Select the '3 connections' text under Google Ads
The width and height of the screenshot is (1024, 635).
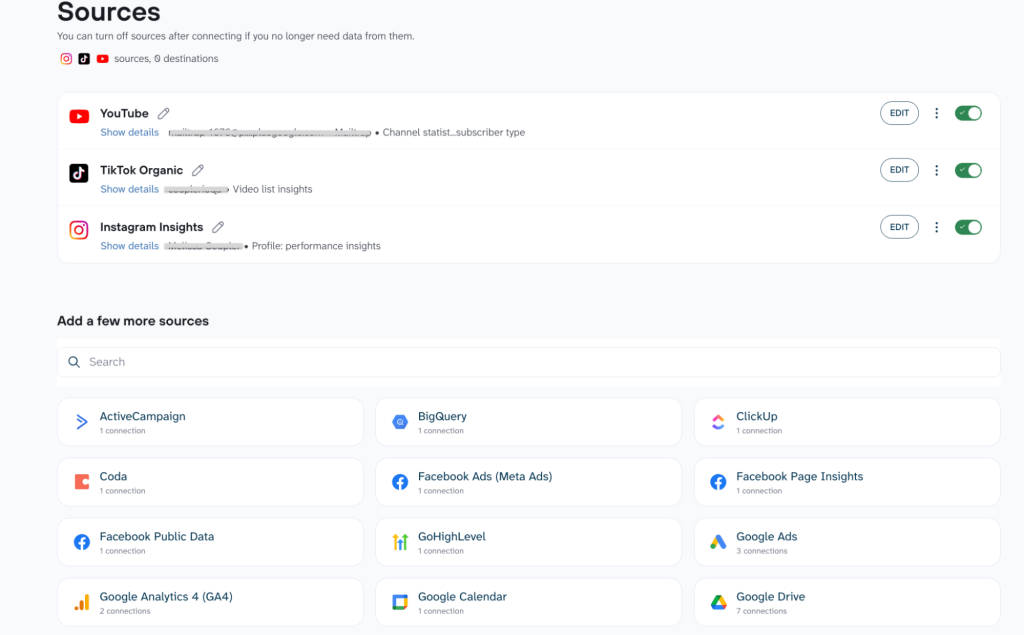pos(761,551)
